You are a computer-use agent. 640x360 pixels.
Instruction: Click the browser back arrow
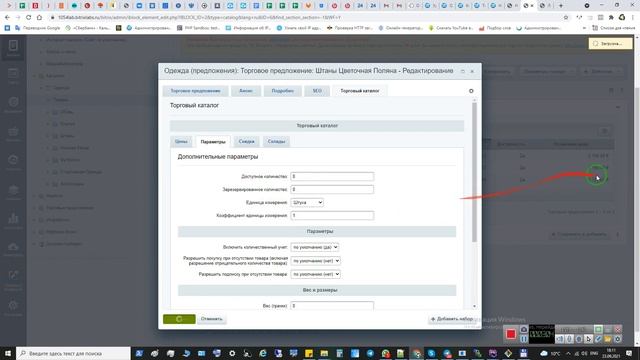(x=7, y=18)
